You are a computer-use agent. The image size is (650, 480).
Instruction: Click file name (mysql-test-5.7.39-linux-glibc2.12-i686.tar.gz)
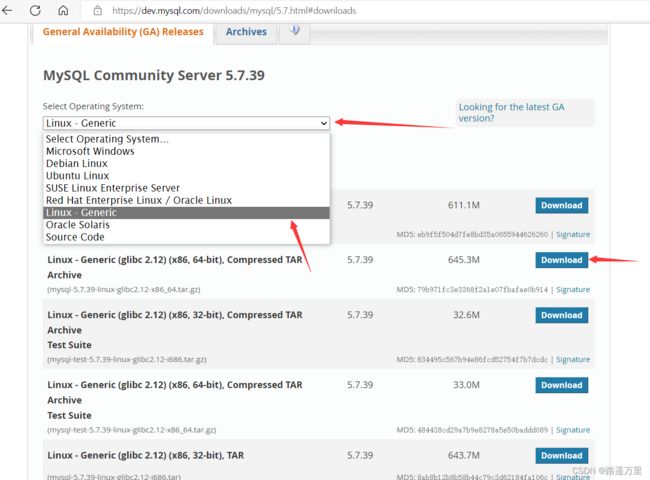[x=127, y=360]
